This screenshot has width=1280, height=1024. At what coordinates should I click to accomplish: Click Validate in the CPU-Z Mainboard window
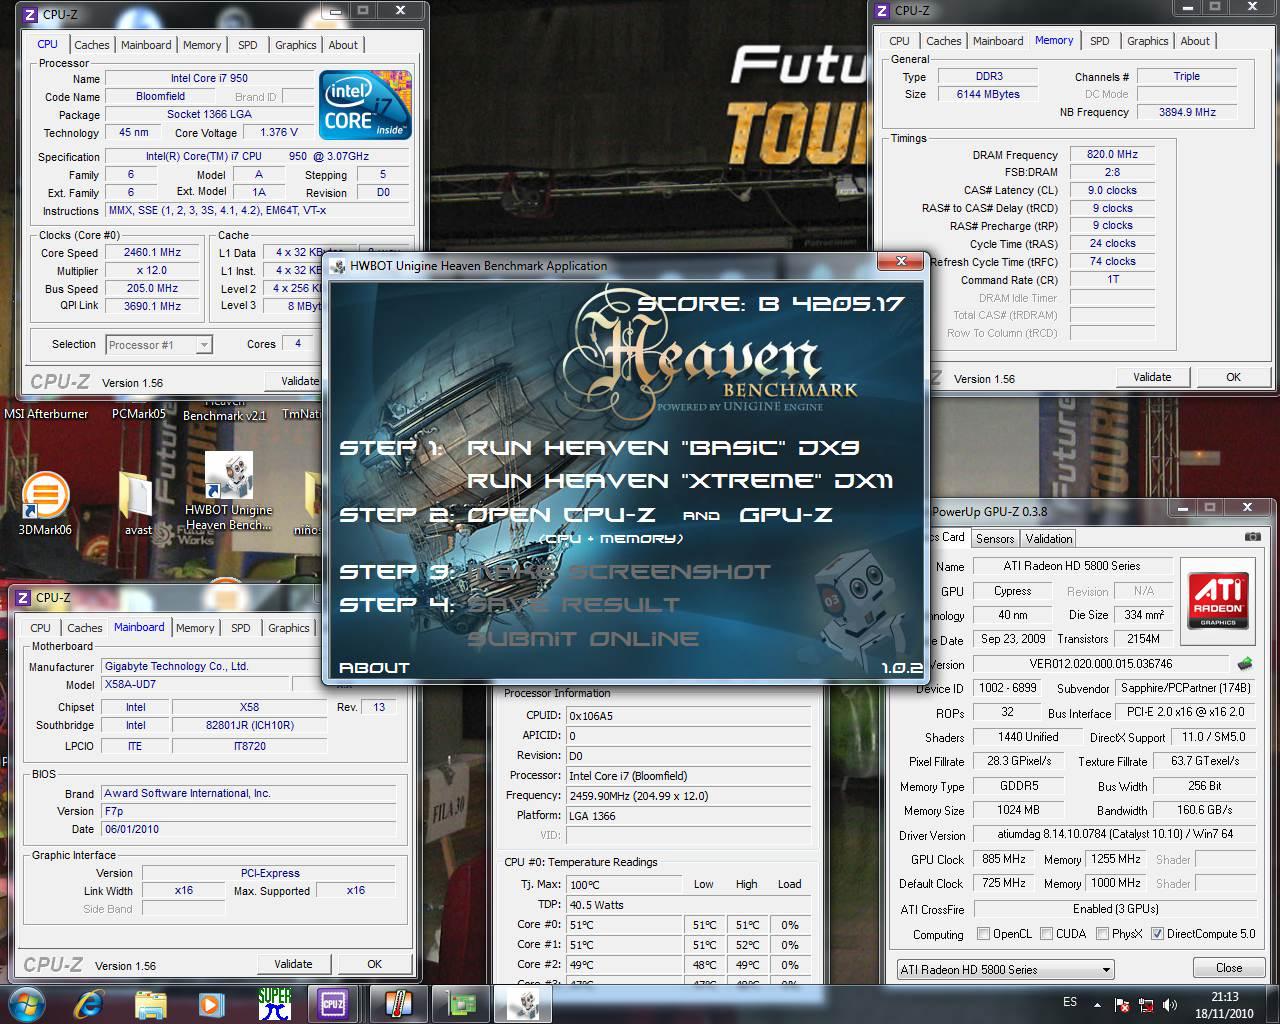click(293, 964)
